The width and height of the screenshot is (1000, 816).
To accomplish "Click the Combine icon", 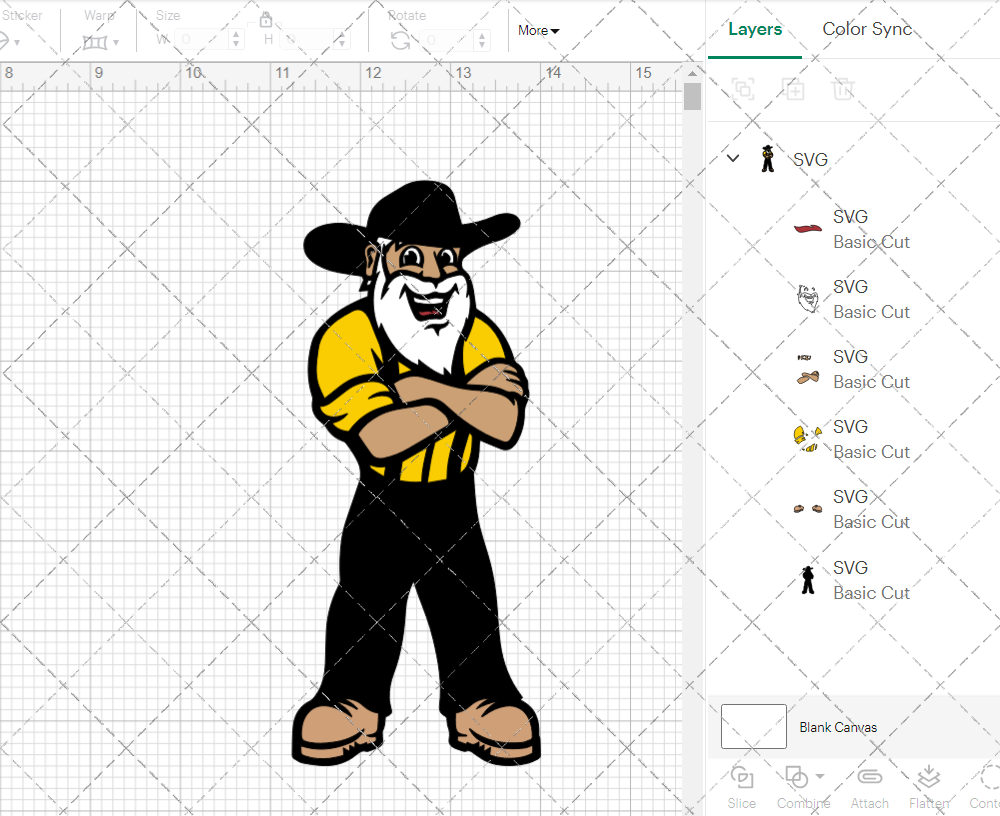I will coord(797,776).
